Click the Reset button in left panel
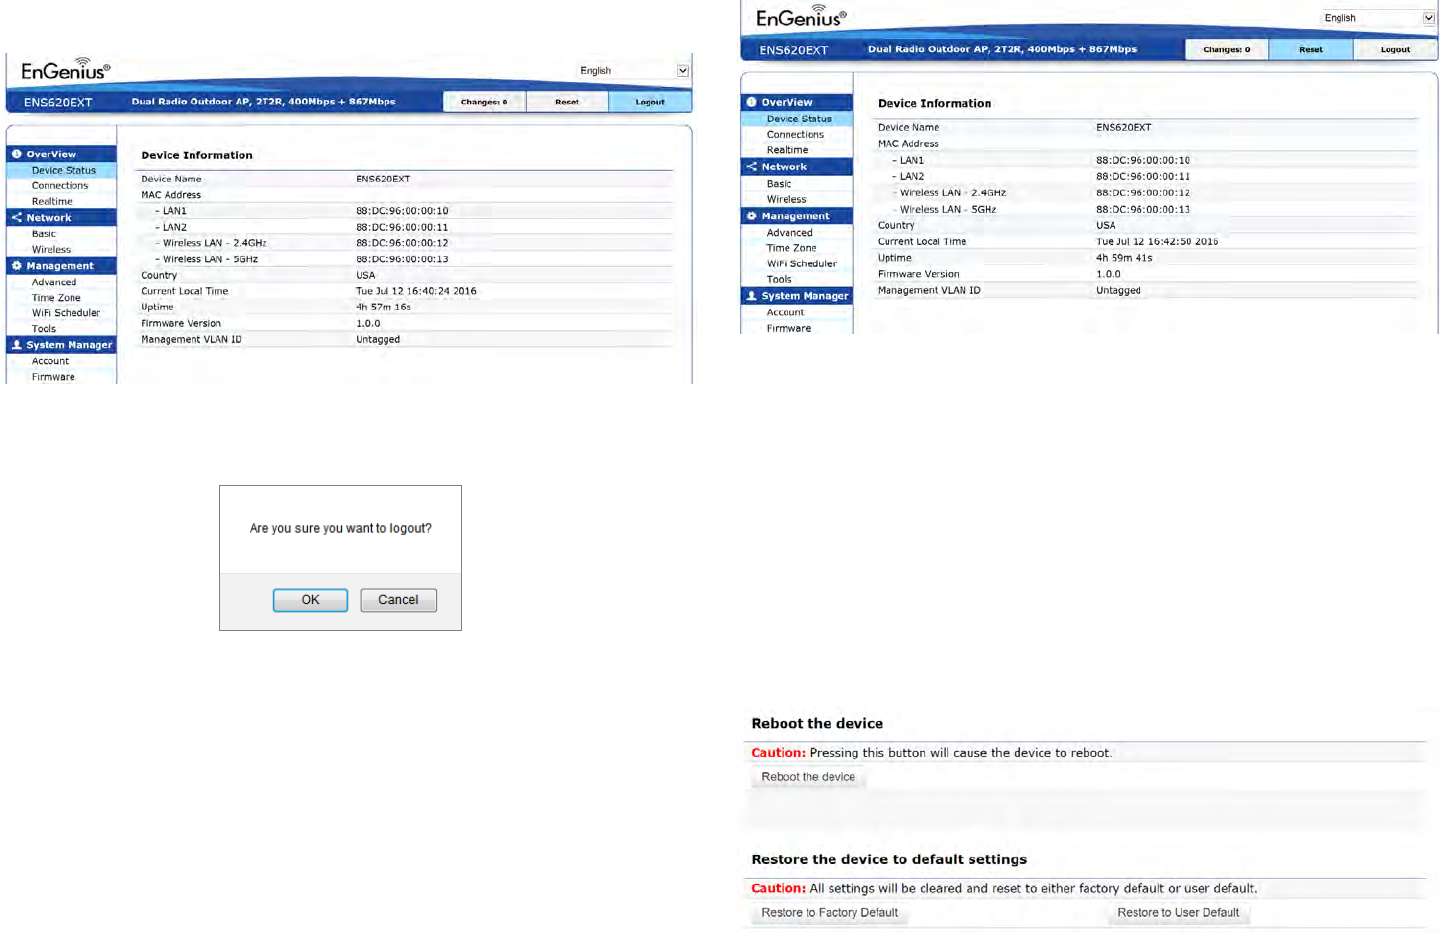Screen dimensions: 1440x933 567,102
